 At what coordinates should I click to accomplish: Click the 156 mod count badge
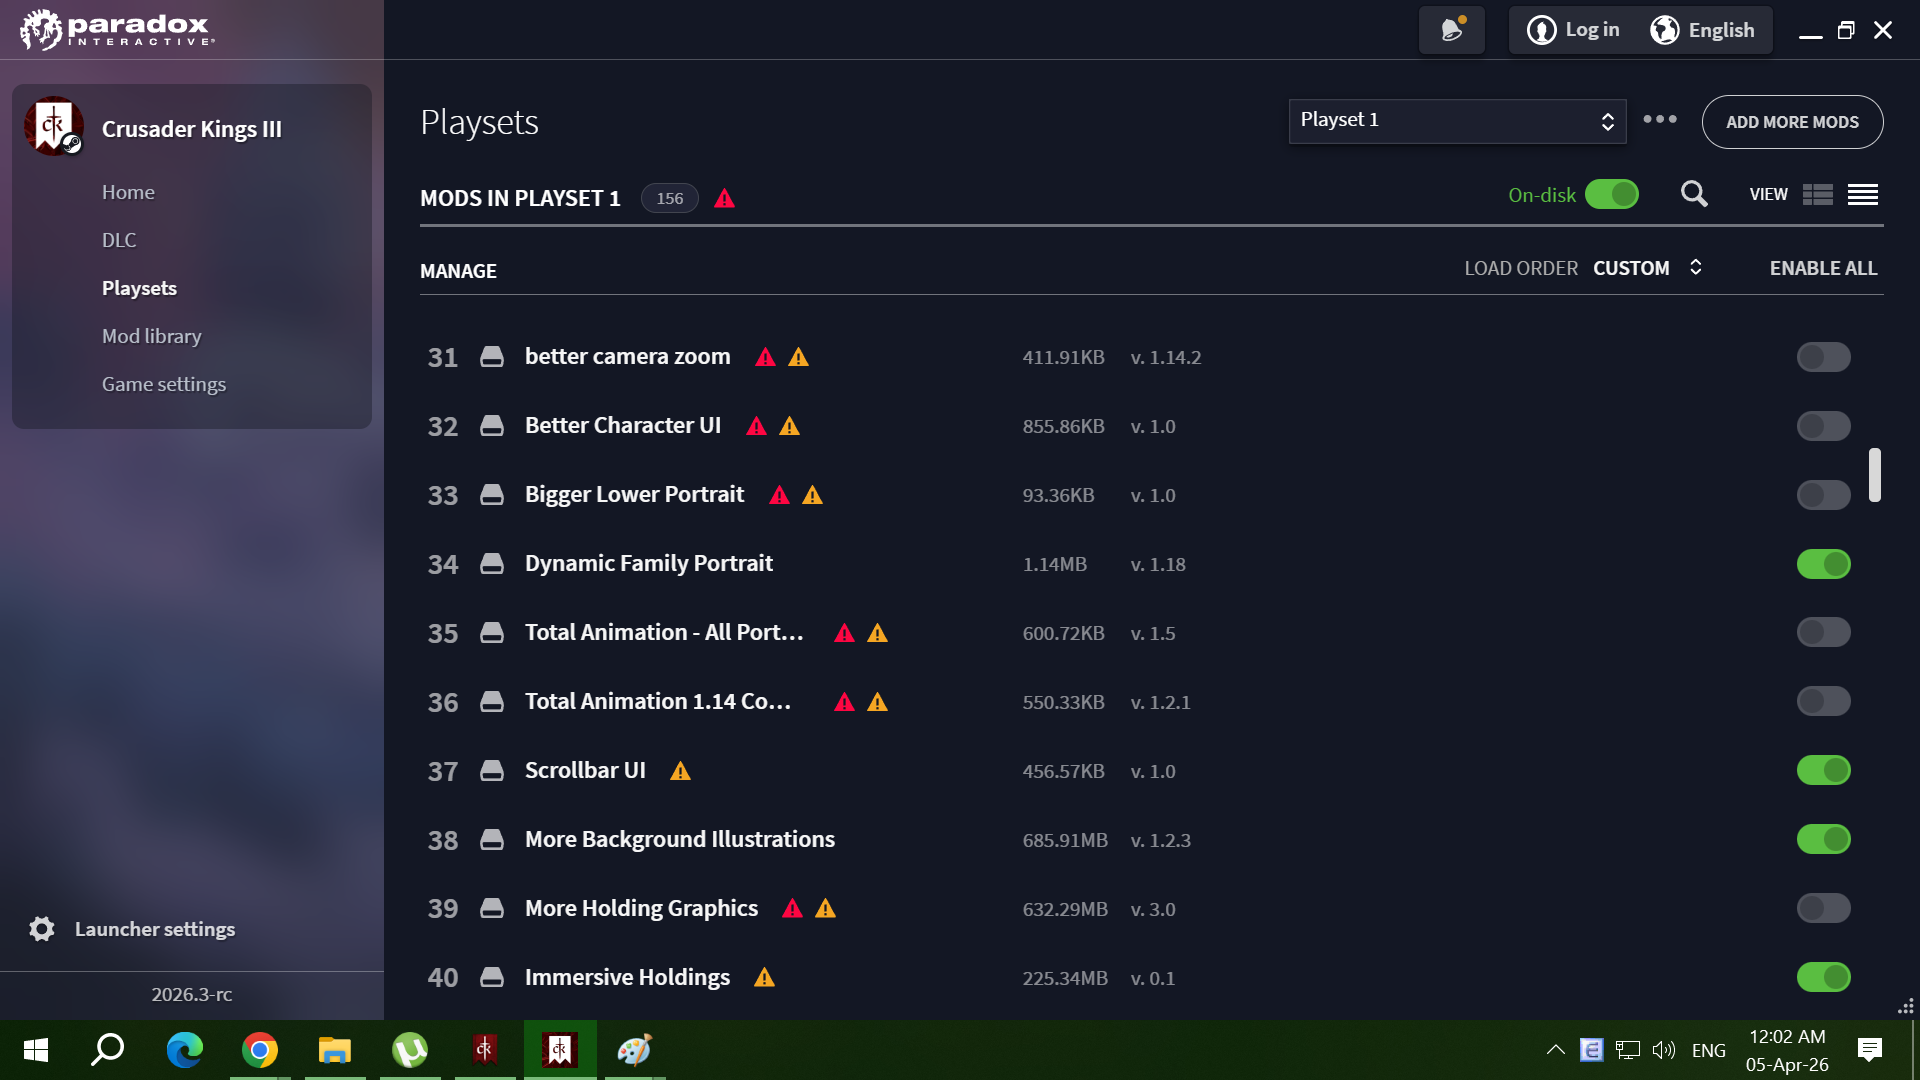tap(670, 198)
